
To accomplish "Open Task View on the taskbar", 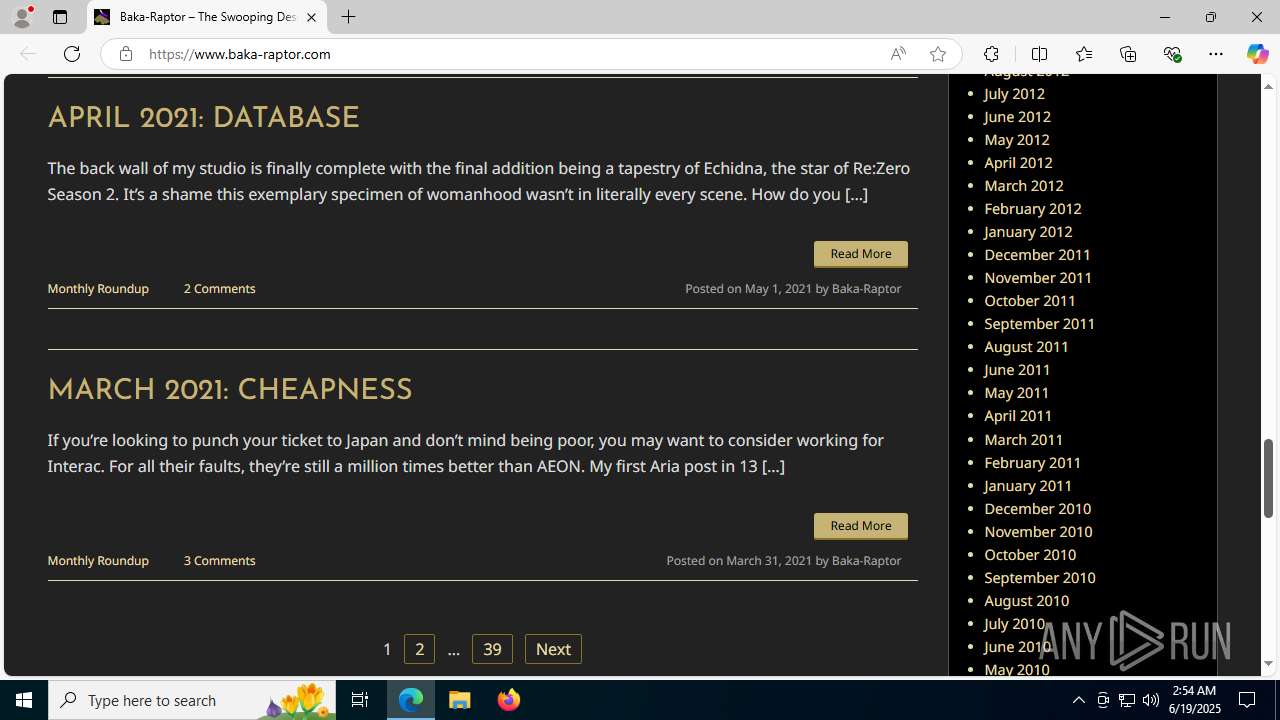I will click(x=360, y=700).
